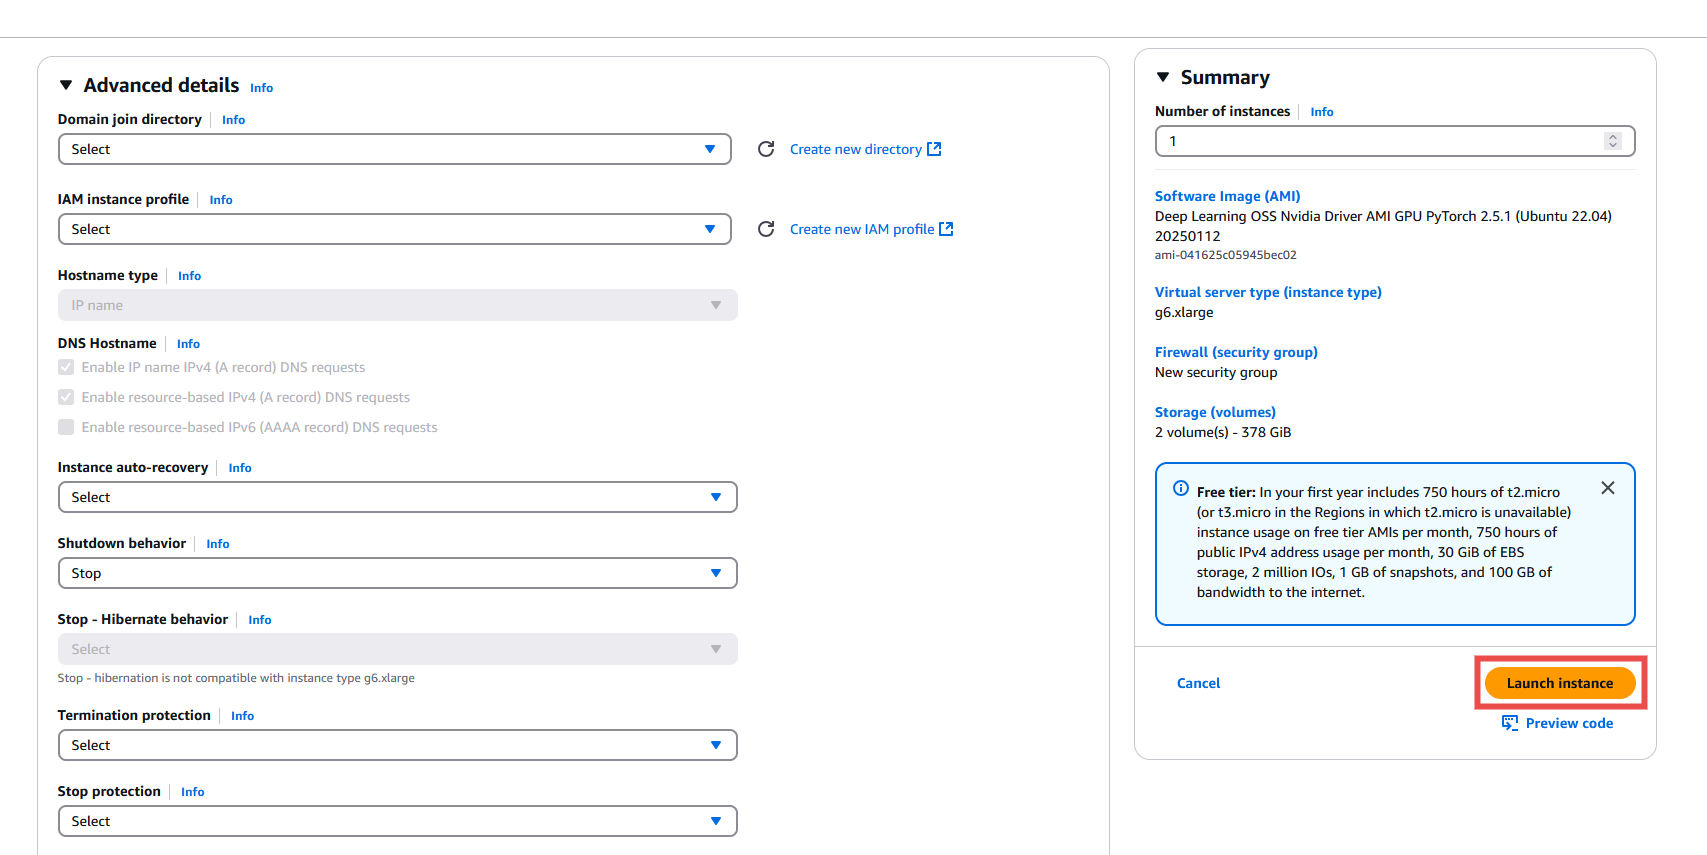Click the Preview code icon
Viewport: 1707px width, 855px height.
click(1510, 723)
